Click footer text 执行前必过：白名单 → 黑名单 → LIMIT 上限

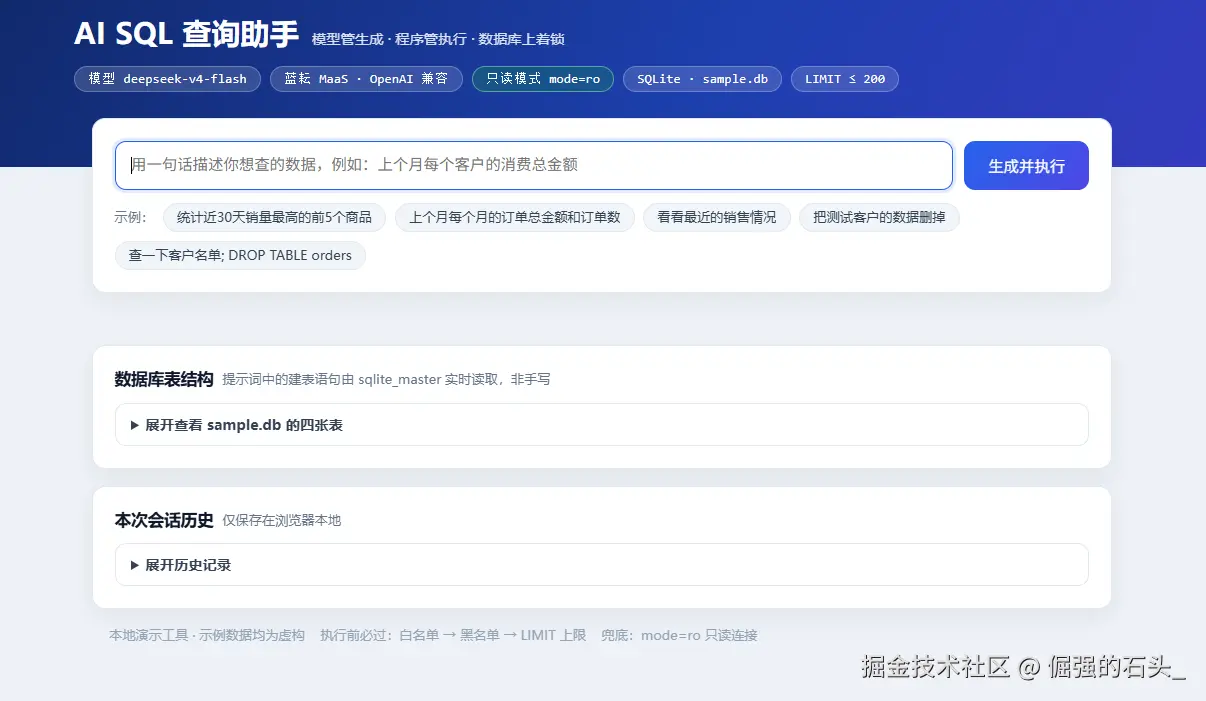[x=453, y=635]
